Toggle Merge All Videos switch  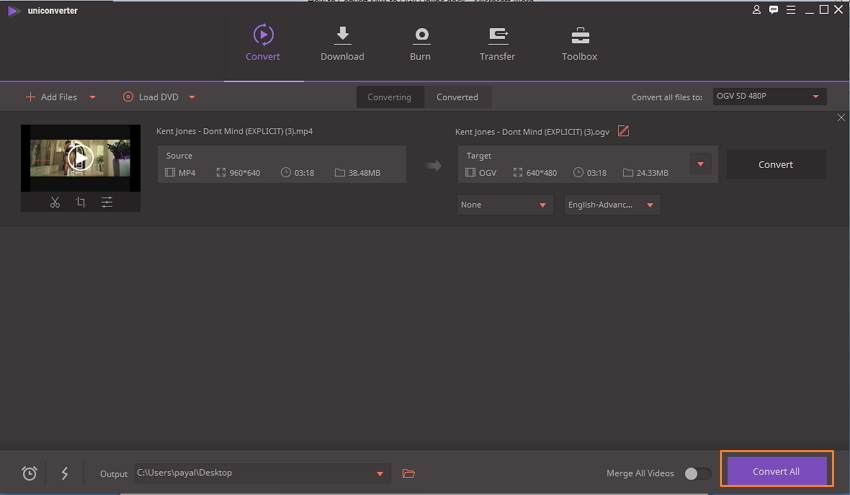[x=698, y=474]
